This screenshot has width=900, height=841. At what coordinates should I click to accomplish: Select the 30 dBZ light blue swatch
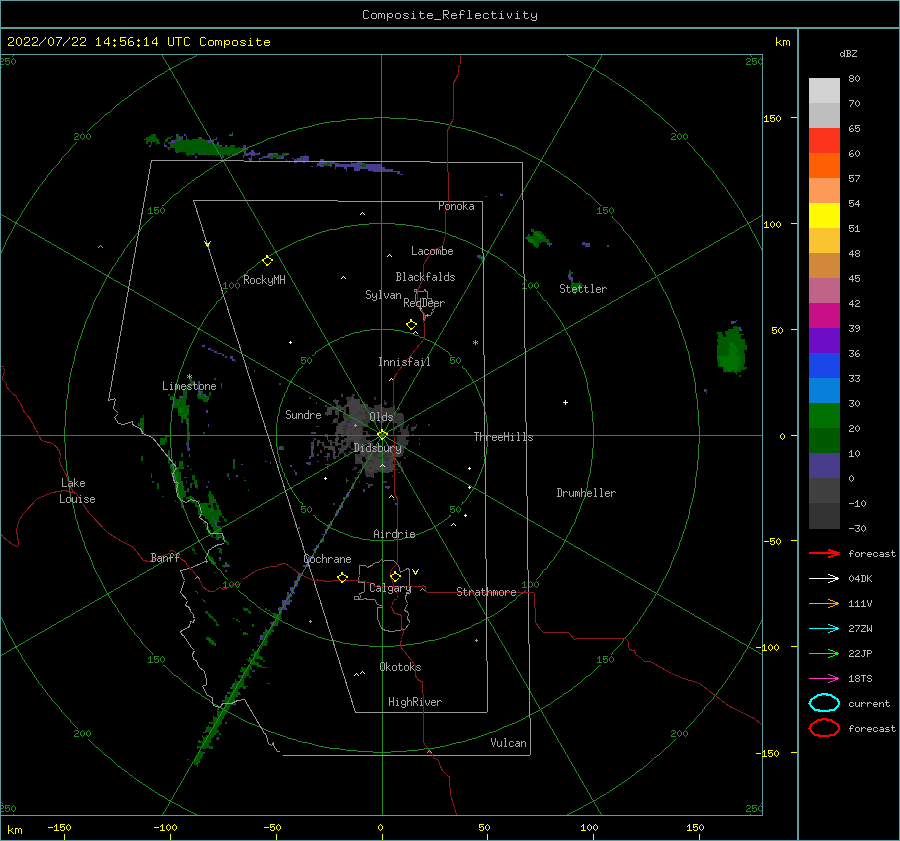(824, 390)
